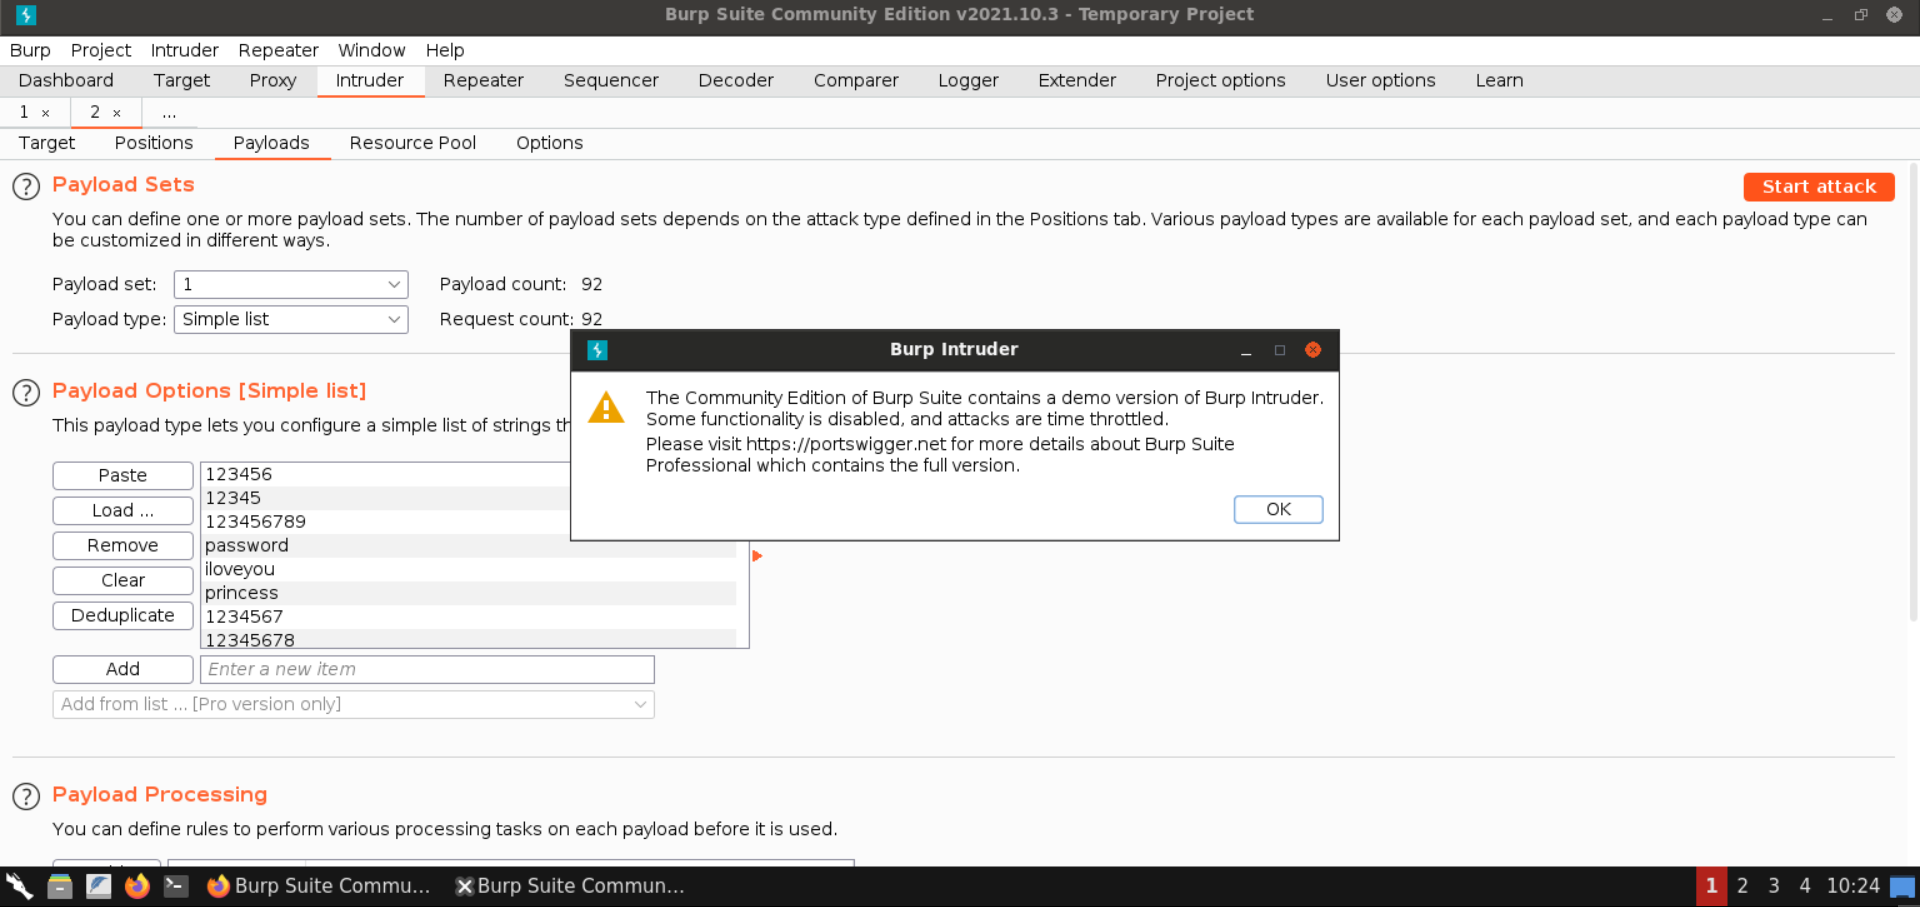The height and width of the screenshot is (907, 1920).
Task: Switch to the Positions tab
Action: 153,143
